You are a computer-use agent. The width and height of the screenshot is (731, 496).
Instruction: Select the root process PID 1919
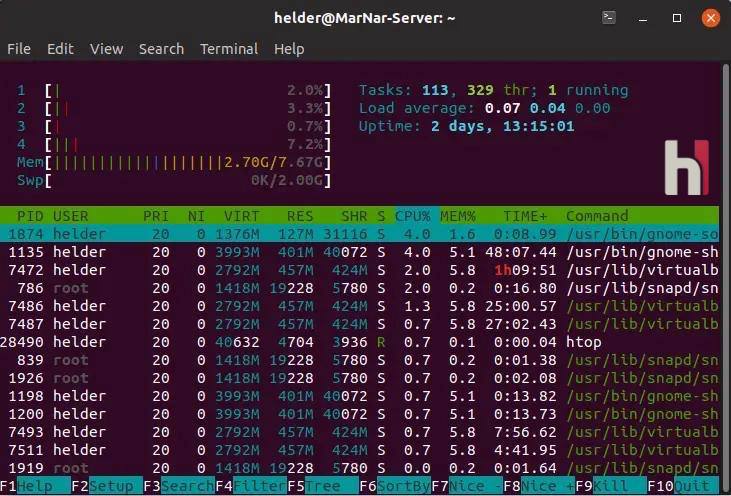pos(359,468)
